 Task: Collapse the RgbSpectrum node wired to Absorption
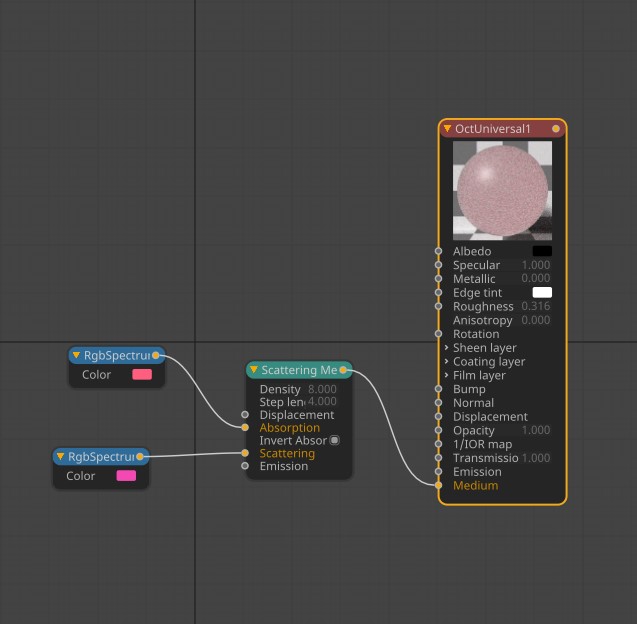point(76,355)
